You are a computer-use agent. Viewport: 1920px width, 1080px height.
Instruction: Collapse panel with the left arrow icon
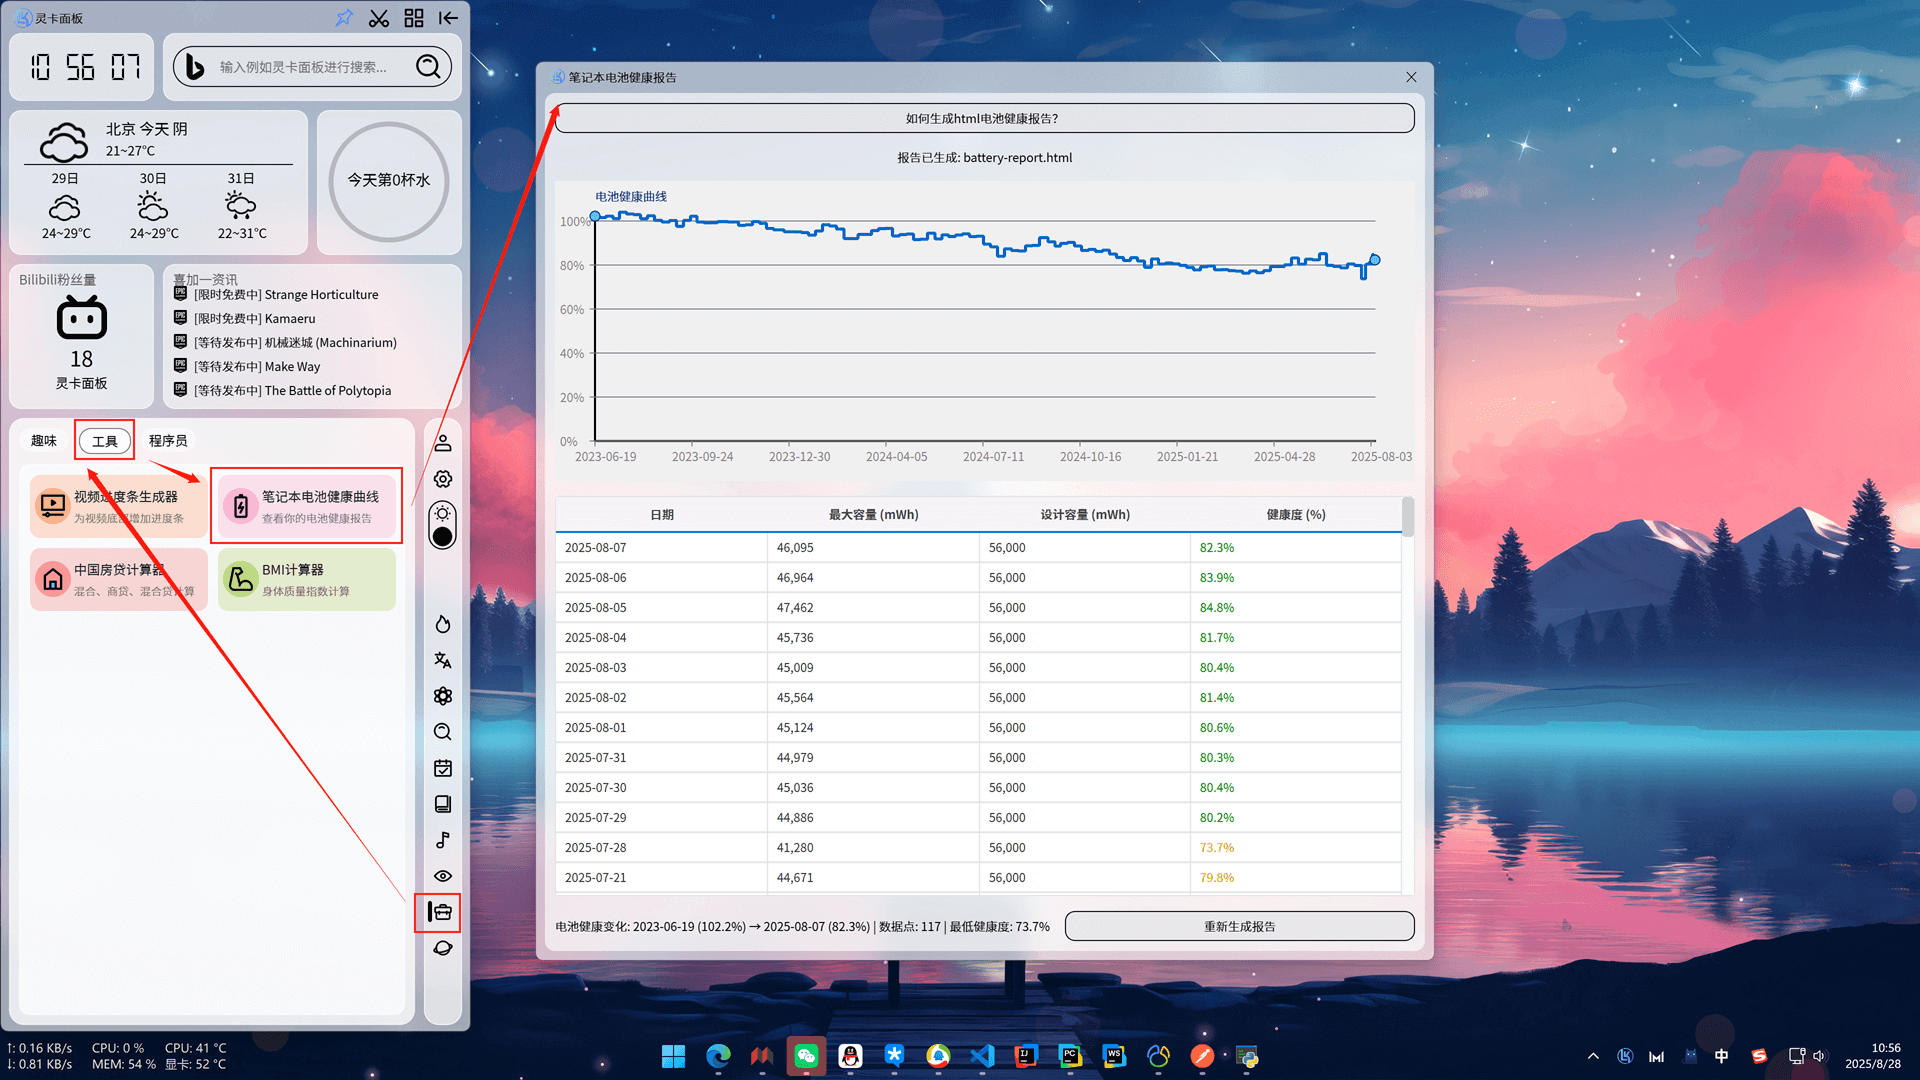click(449, 18)
